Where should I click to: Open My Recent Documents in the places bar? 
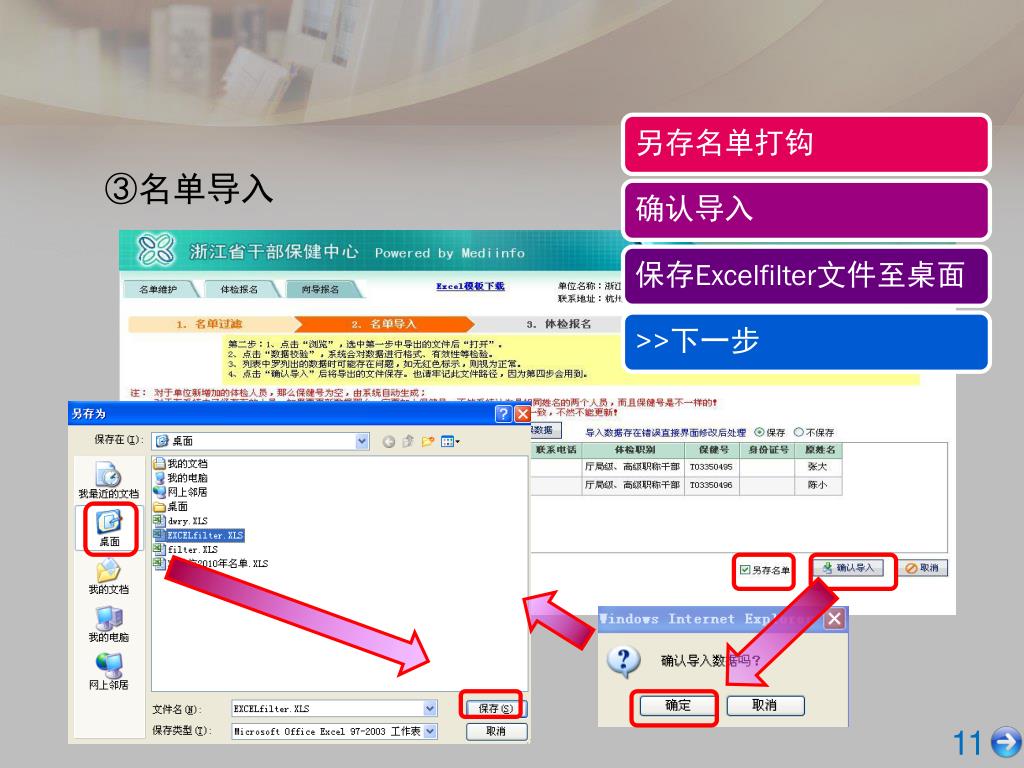tap(108, 480)
